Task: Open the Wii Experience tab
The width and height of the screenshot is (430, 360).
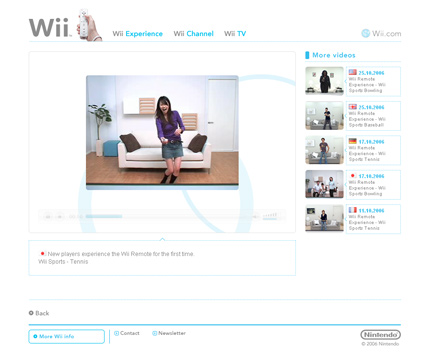Action: (137, 34)
